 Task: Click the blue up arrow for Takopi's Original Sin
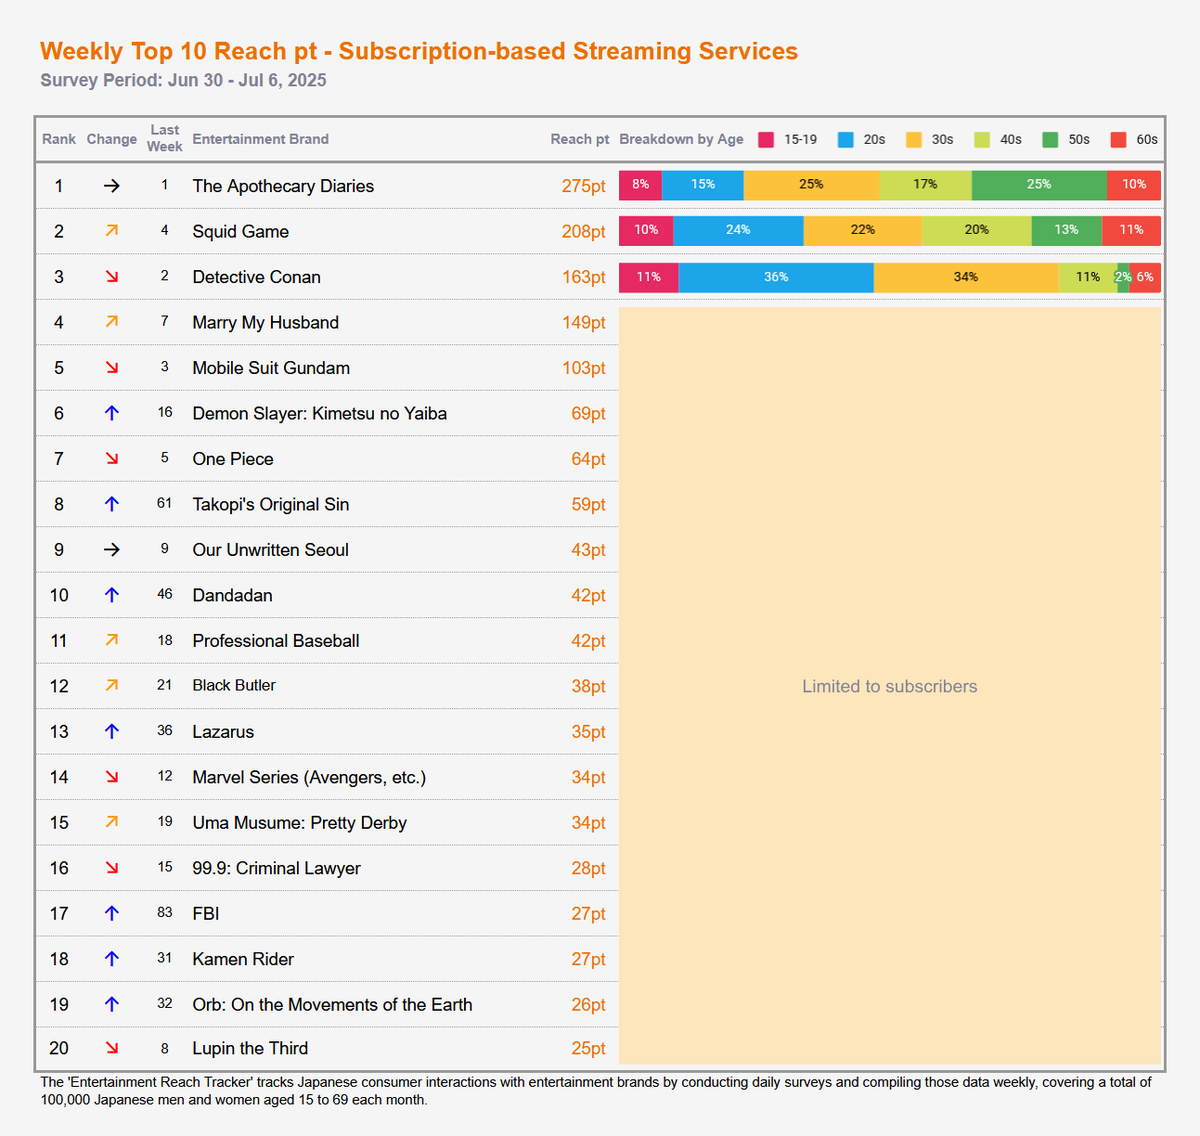click(112, 504)
